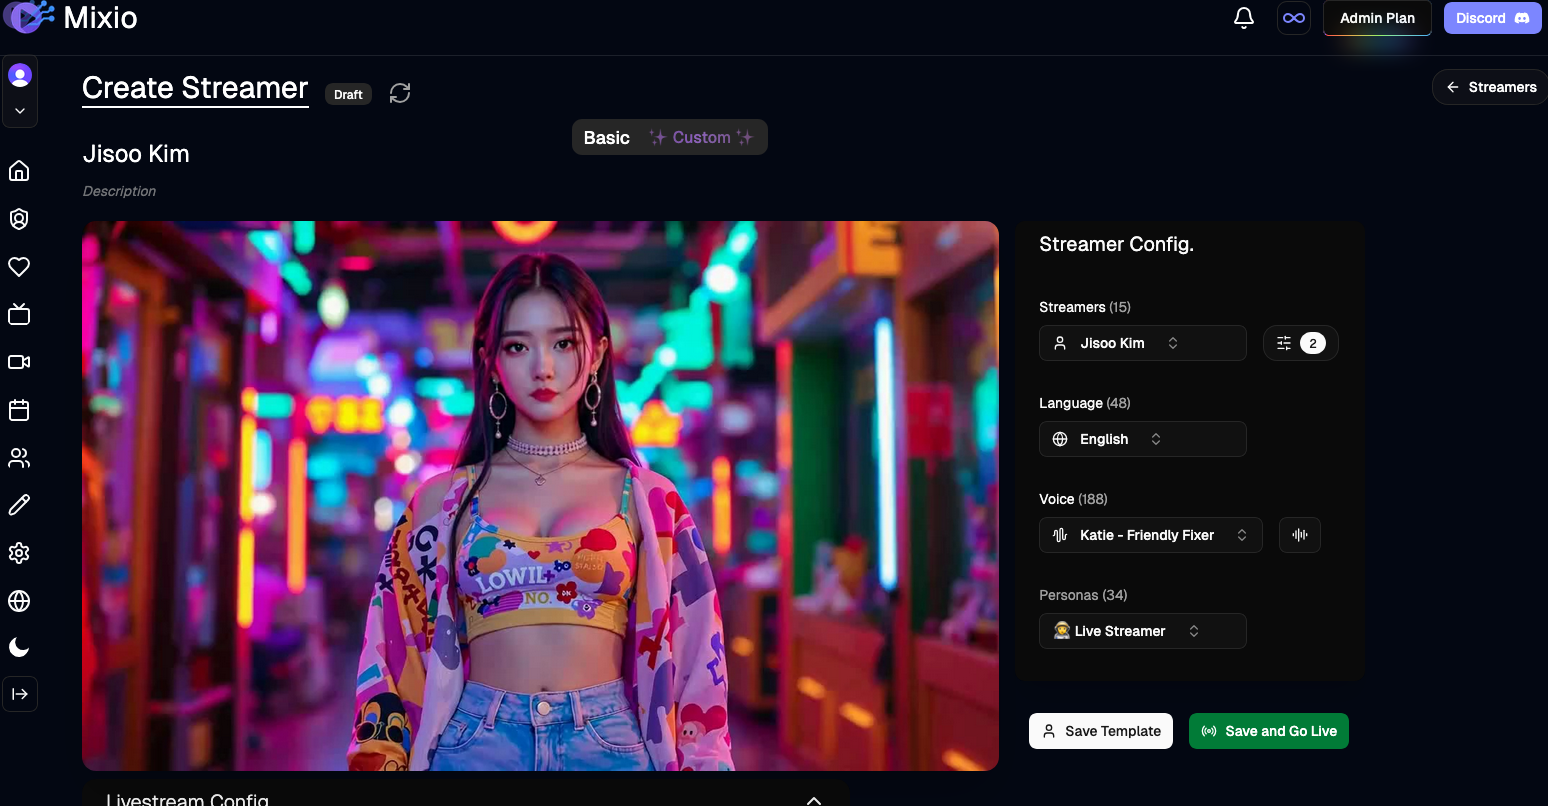This screenshot has height=806, width=1548.
Task: Click the refresh icon next to Draft badge
Action: click(400, 92)
